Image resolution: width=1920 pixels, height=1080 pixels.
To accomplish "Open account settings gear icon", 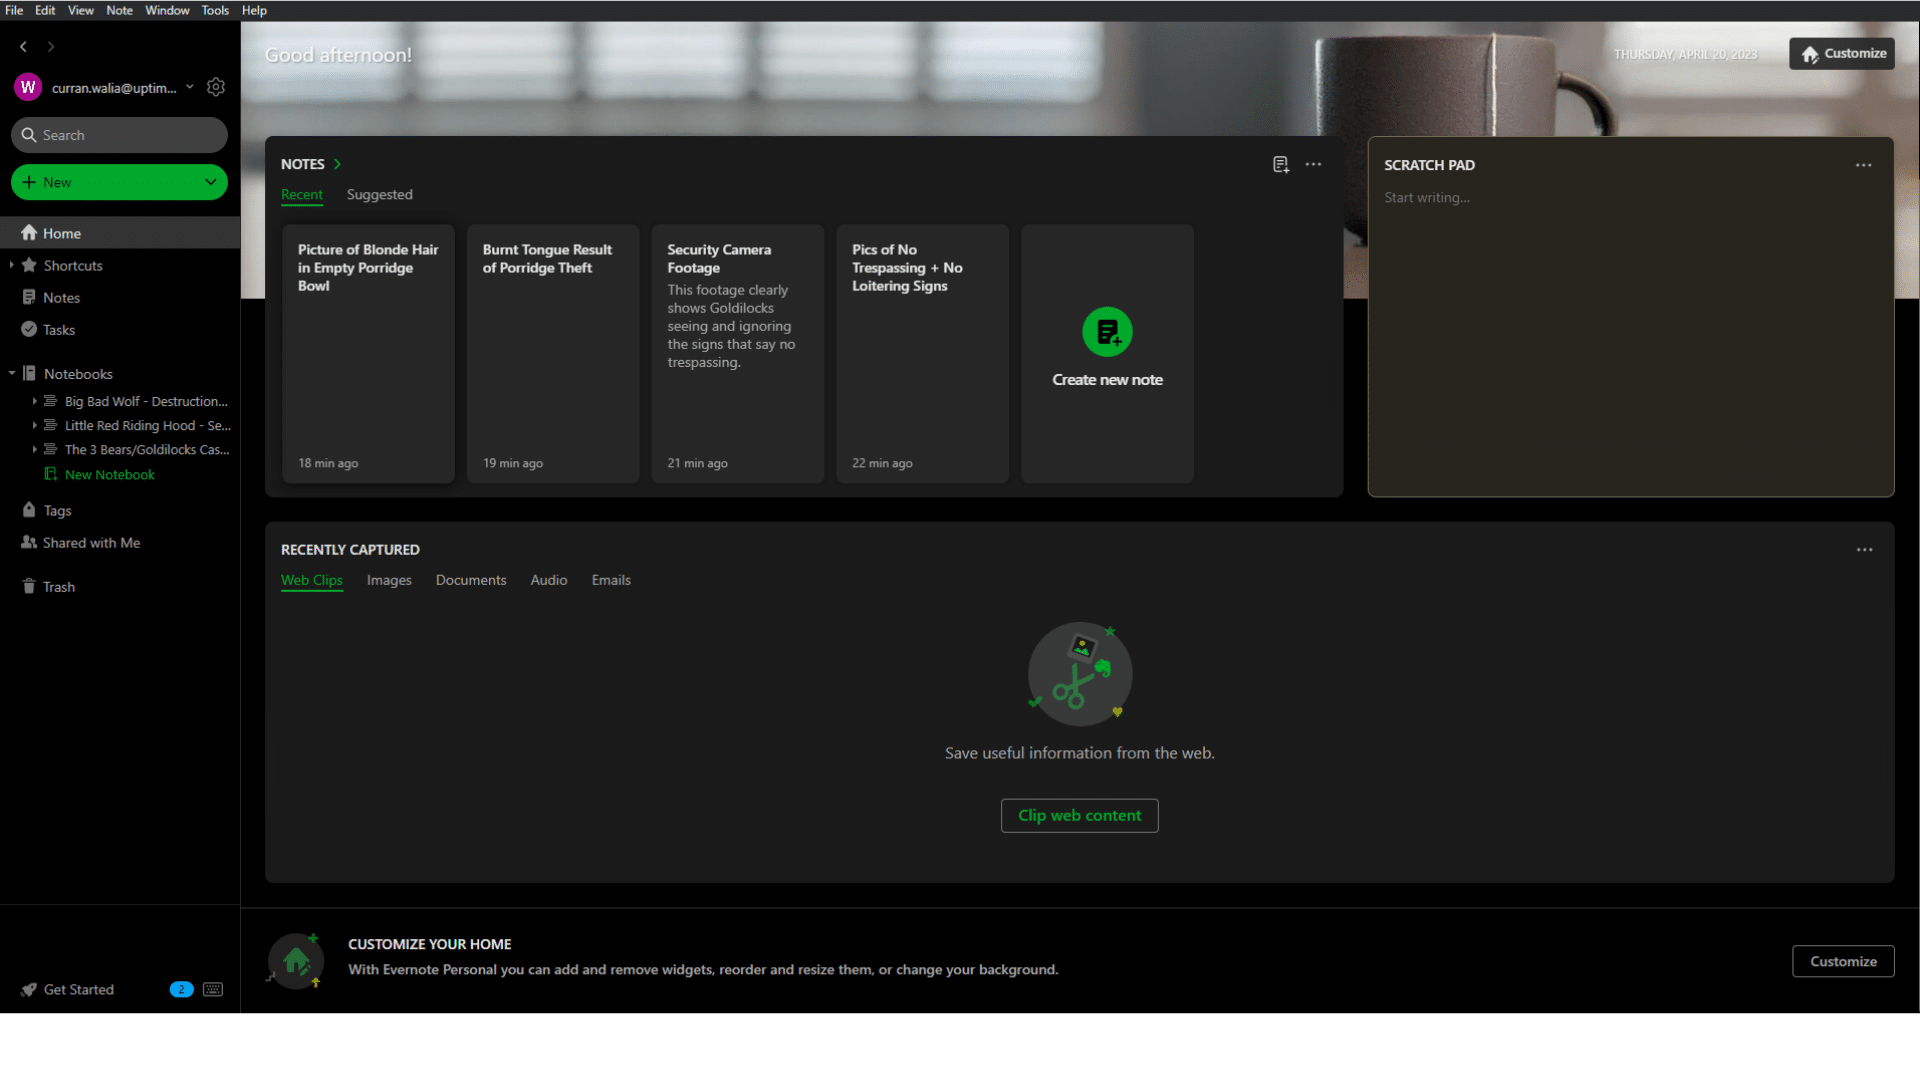I will pyautogui.click(x=216, y=87).
